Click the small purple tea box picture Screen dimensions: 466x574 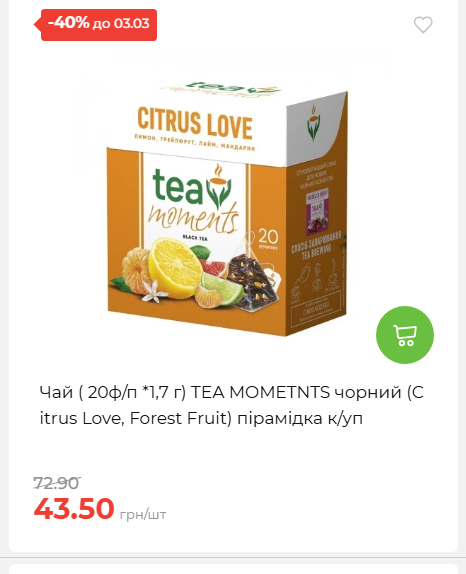(317, 211)
